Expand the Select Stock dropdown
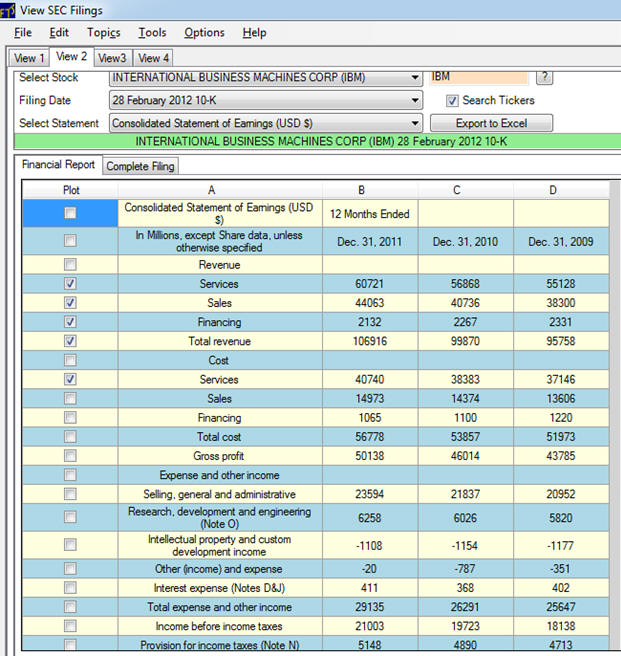 pyautogui.click(x=414, y=77)
